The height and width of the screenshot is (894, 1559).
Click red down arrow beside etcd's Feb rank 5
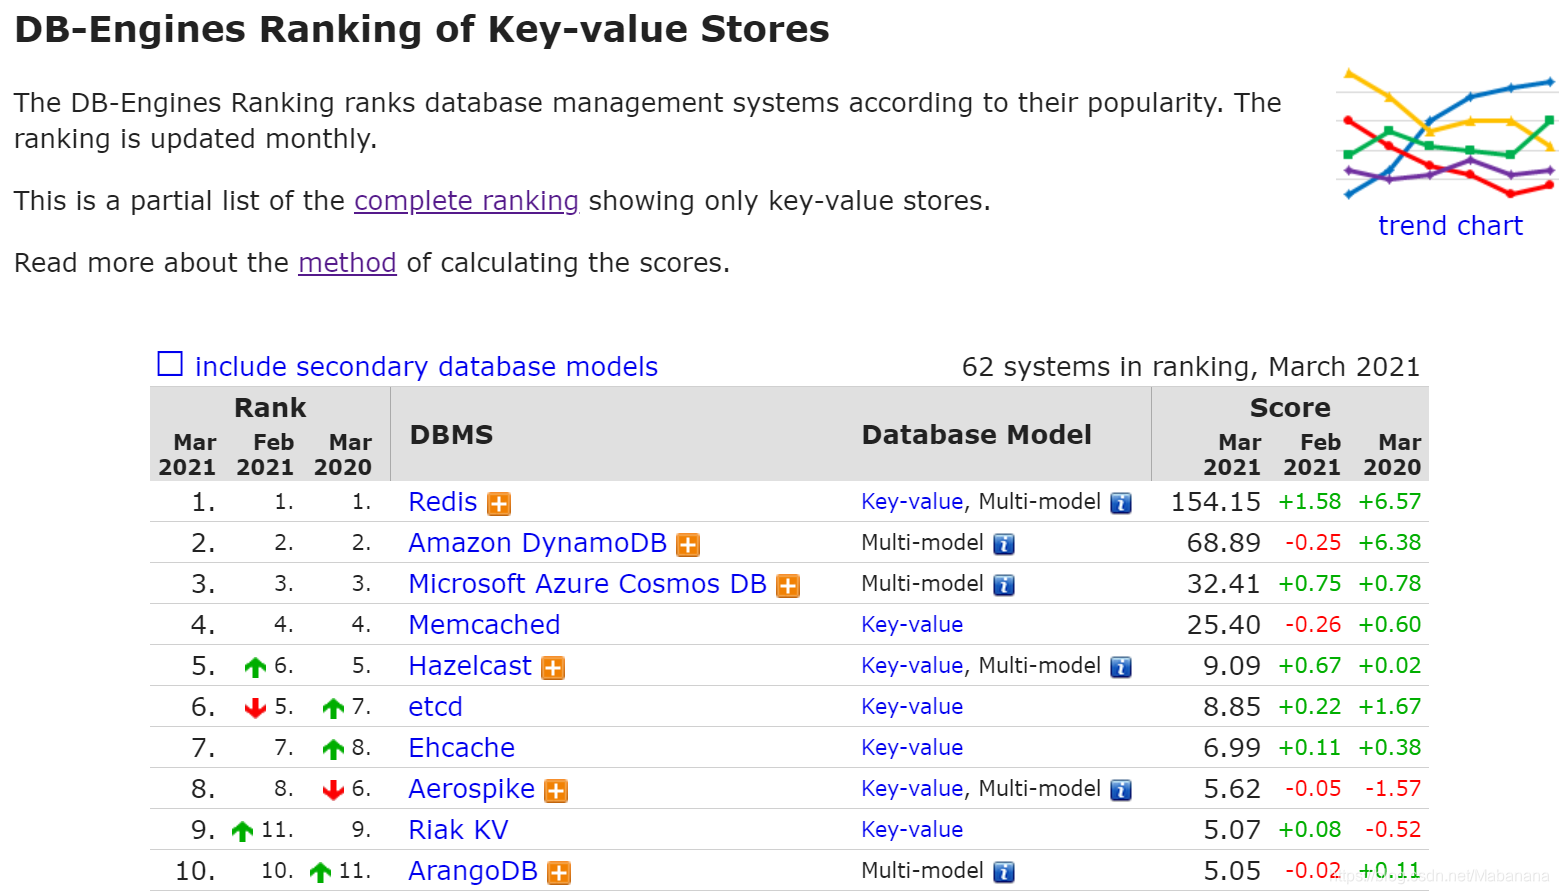[x=255, y=708]
